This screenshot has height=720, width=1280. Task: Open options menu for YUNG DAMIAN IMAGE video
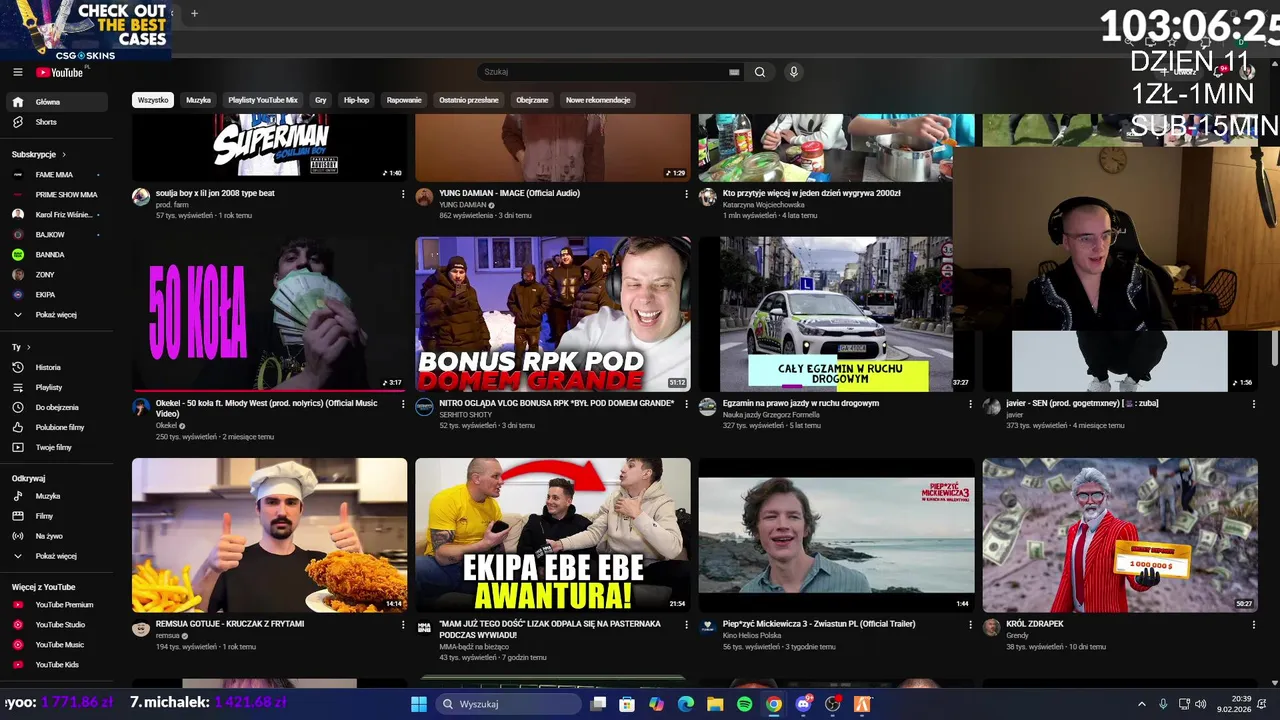686,194
